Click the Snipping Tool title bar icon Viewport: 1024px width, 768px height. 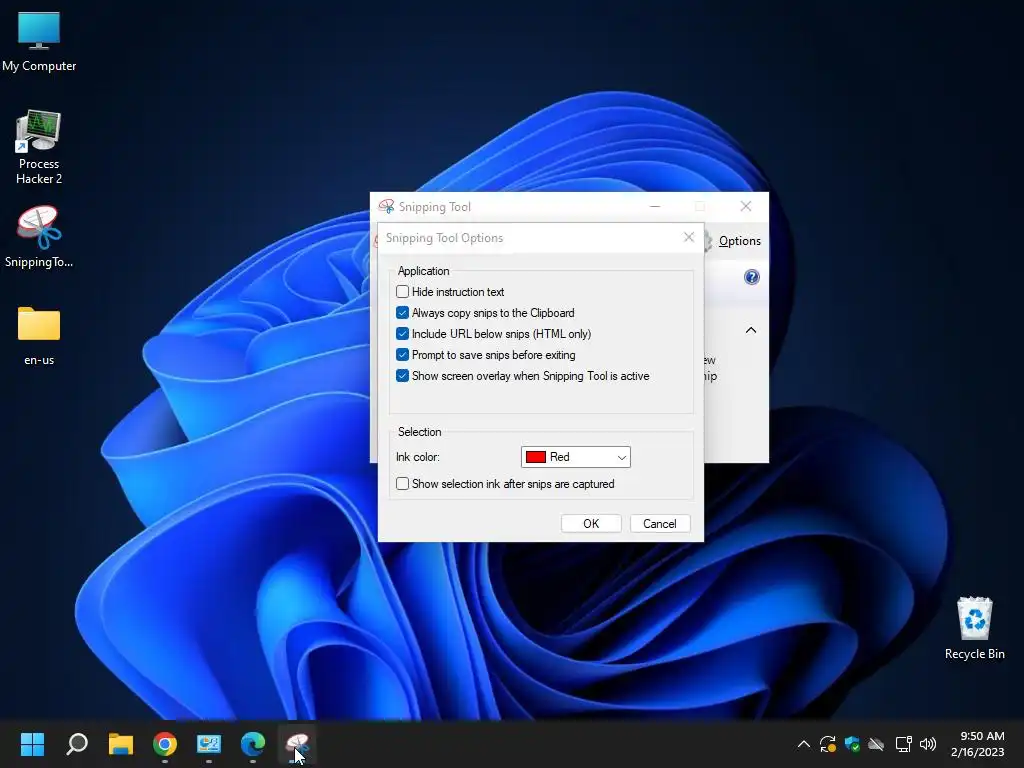point(387,206)
